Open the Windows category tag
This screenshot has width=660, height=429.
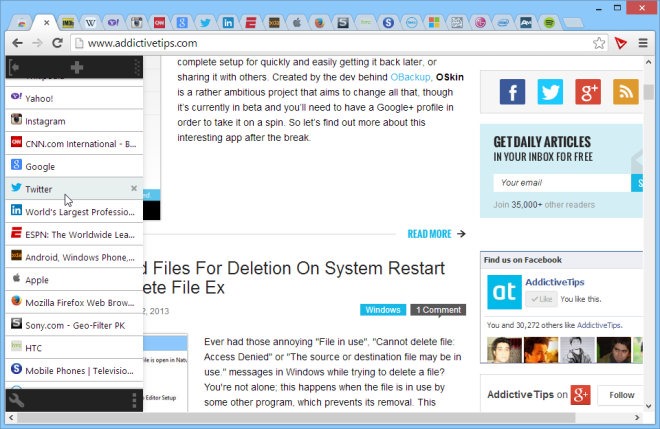coord(383,310)
